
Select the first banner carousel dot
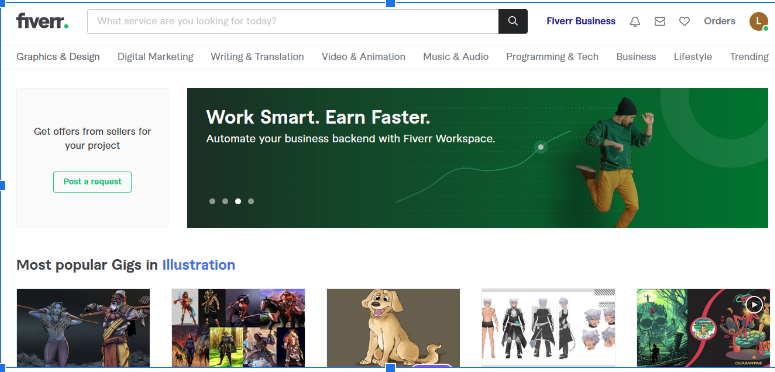[x=212, y=201]
